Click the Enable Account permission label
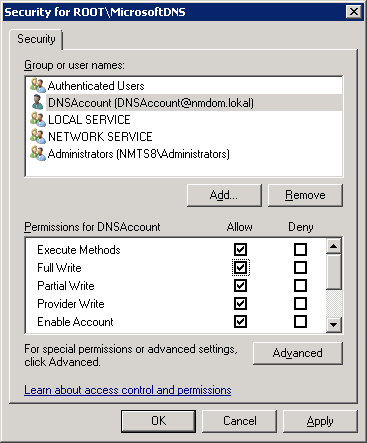This screenshot has height=443, width=367. pos(75,322)
